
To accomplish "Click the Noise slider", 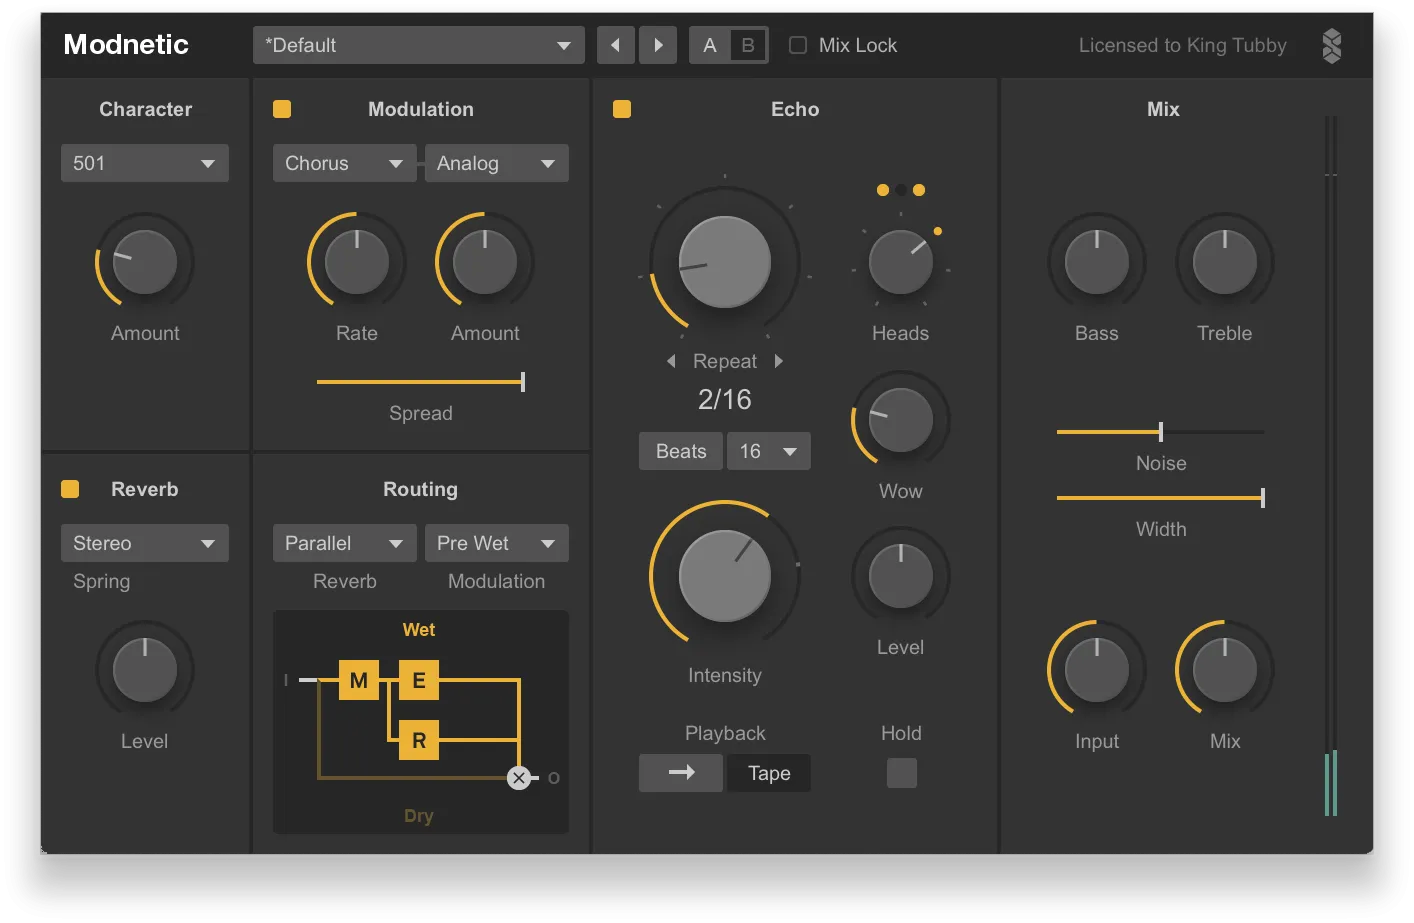I will tap(1161, 432).
